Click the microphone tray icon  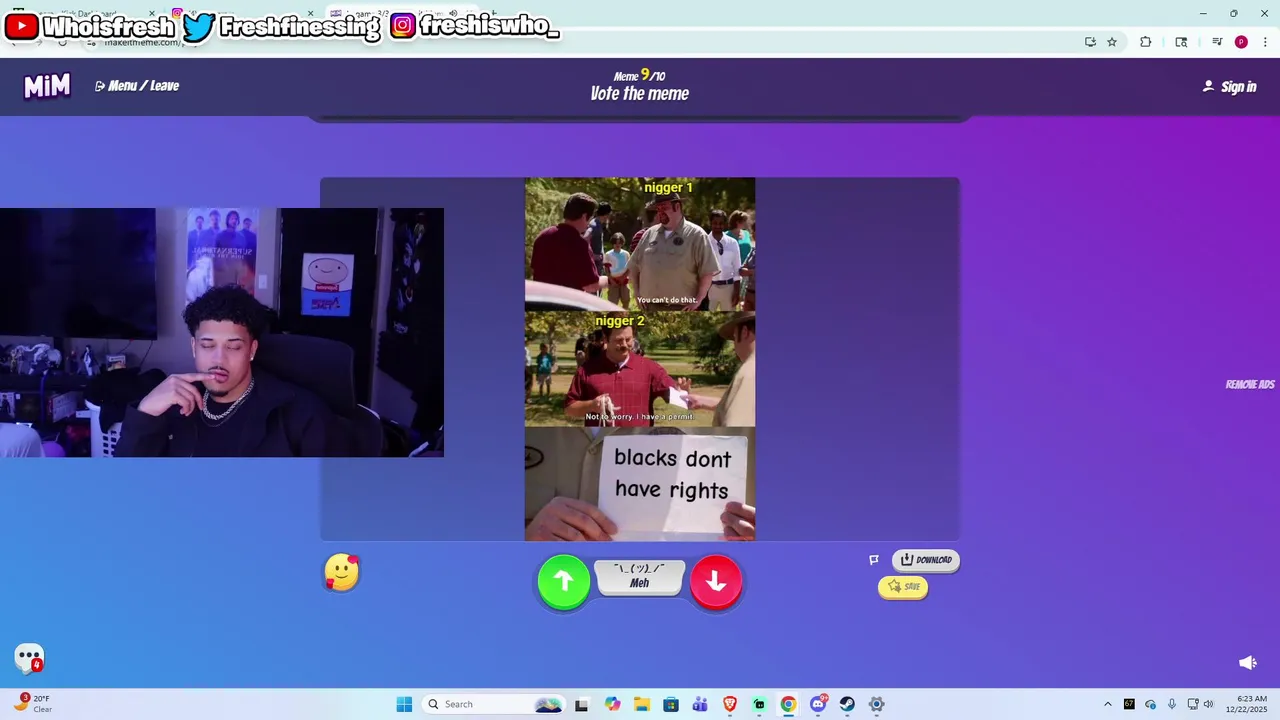click(1171, 704)
